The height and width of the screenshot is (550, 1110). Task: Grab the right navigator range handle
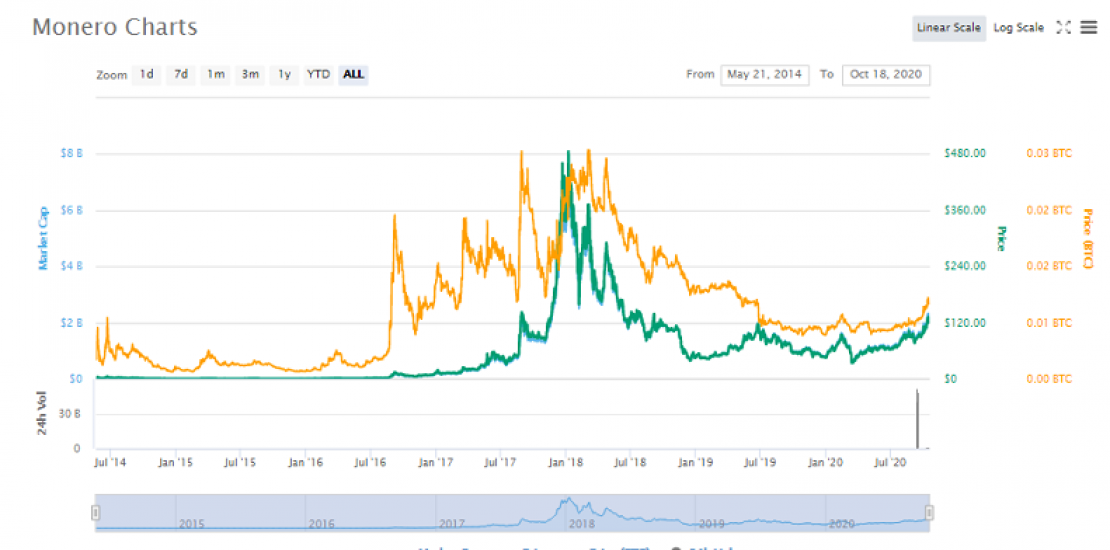[929, 512]
